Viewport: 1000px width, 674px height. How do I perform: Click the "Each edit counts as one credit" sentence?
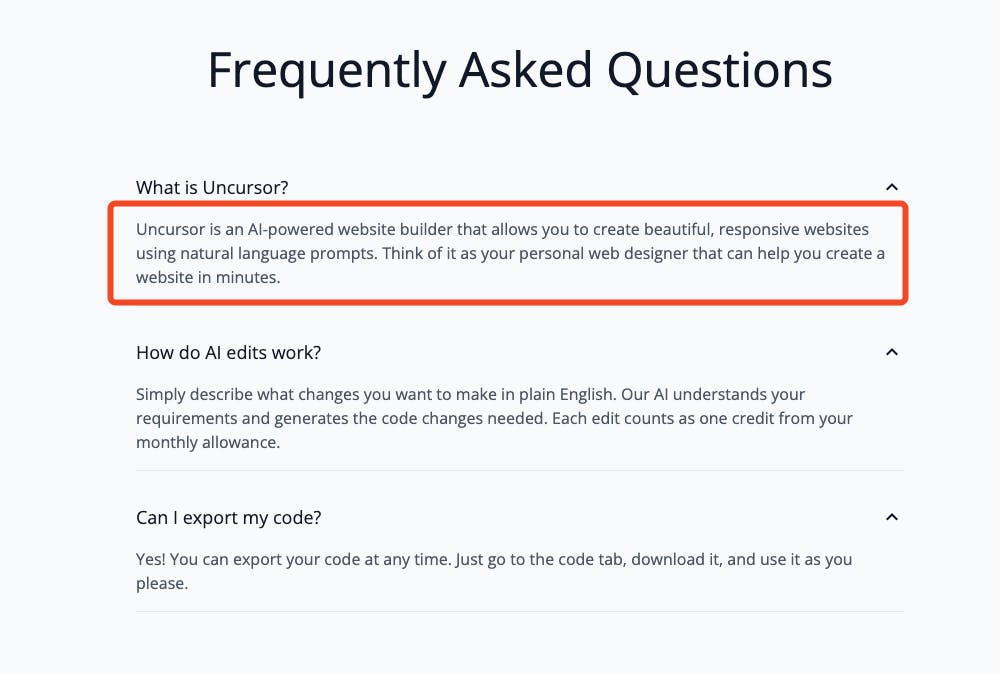click(702, 418)
